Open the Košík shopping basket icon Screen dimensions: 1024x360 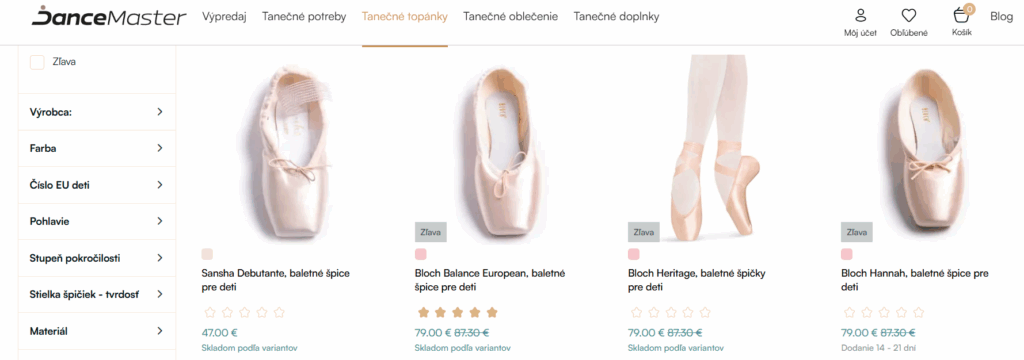[x=961, y=16]
